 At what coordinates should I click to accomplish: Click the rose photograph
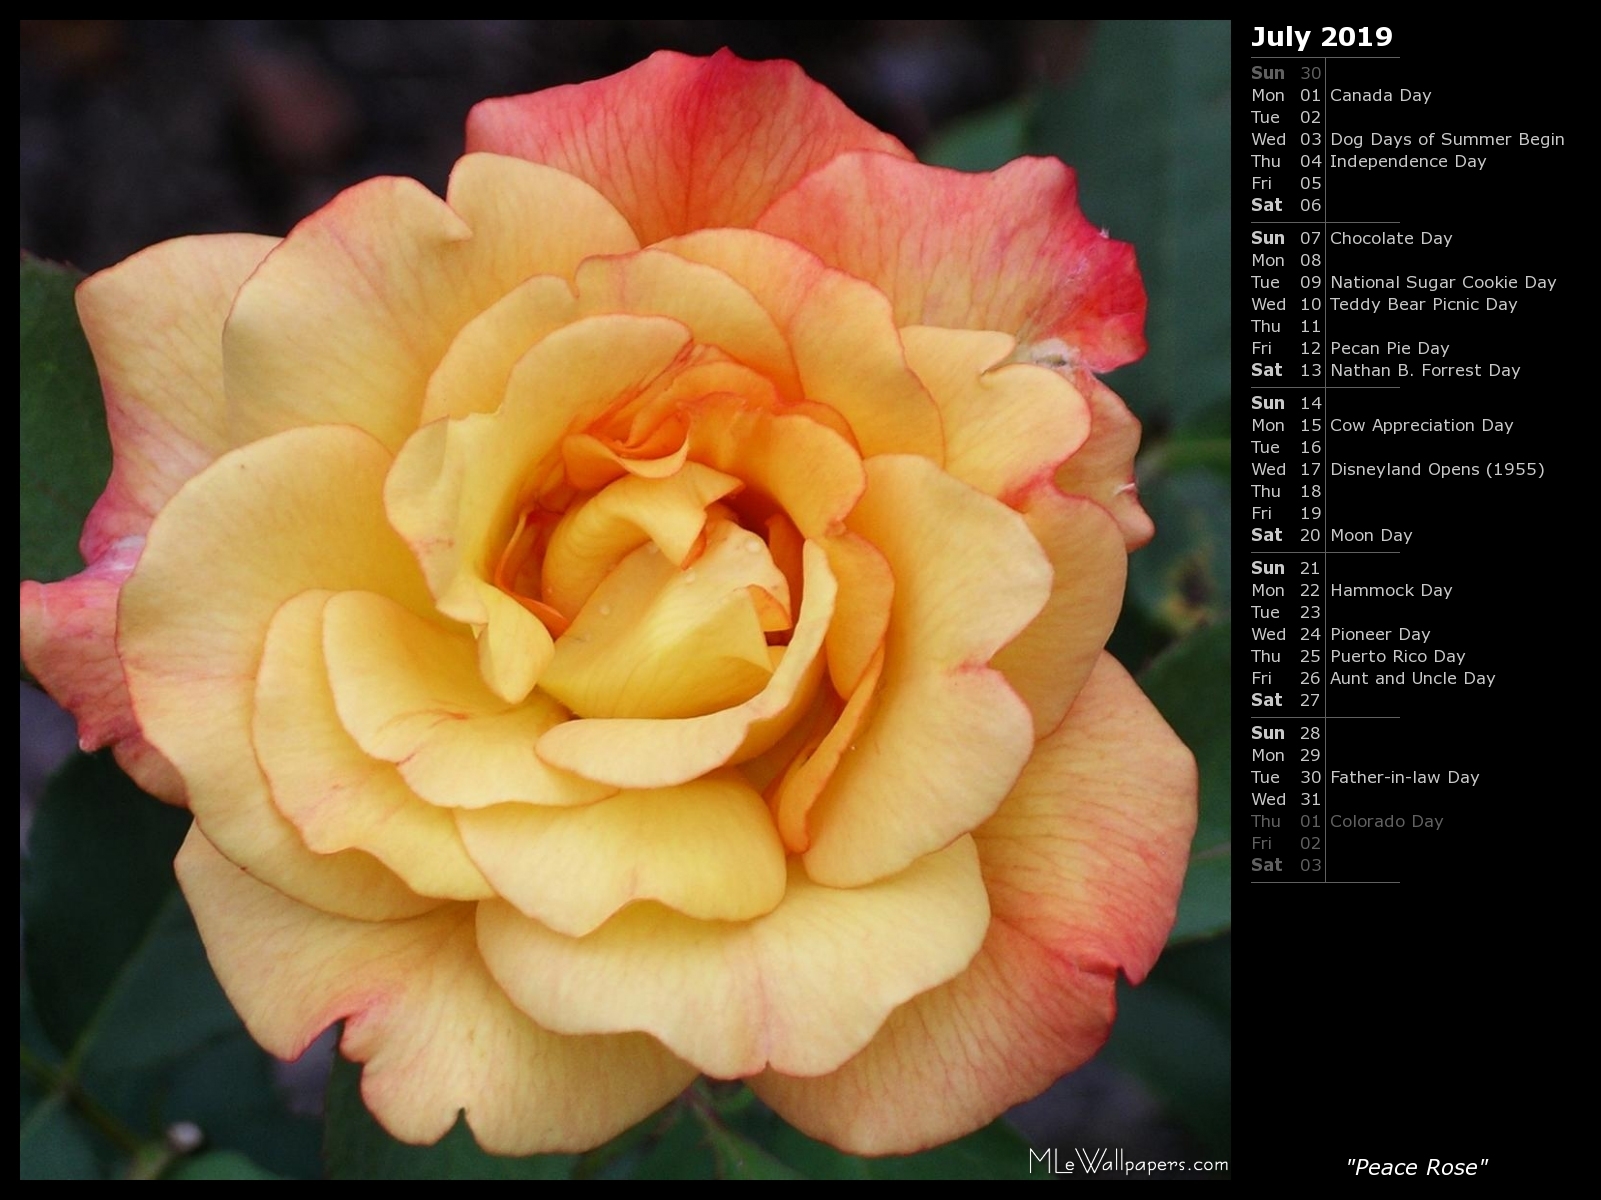(x=625, y=599)
